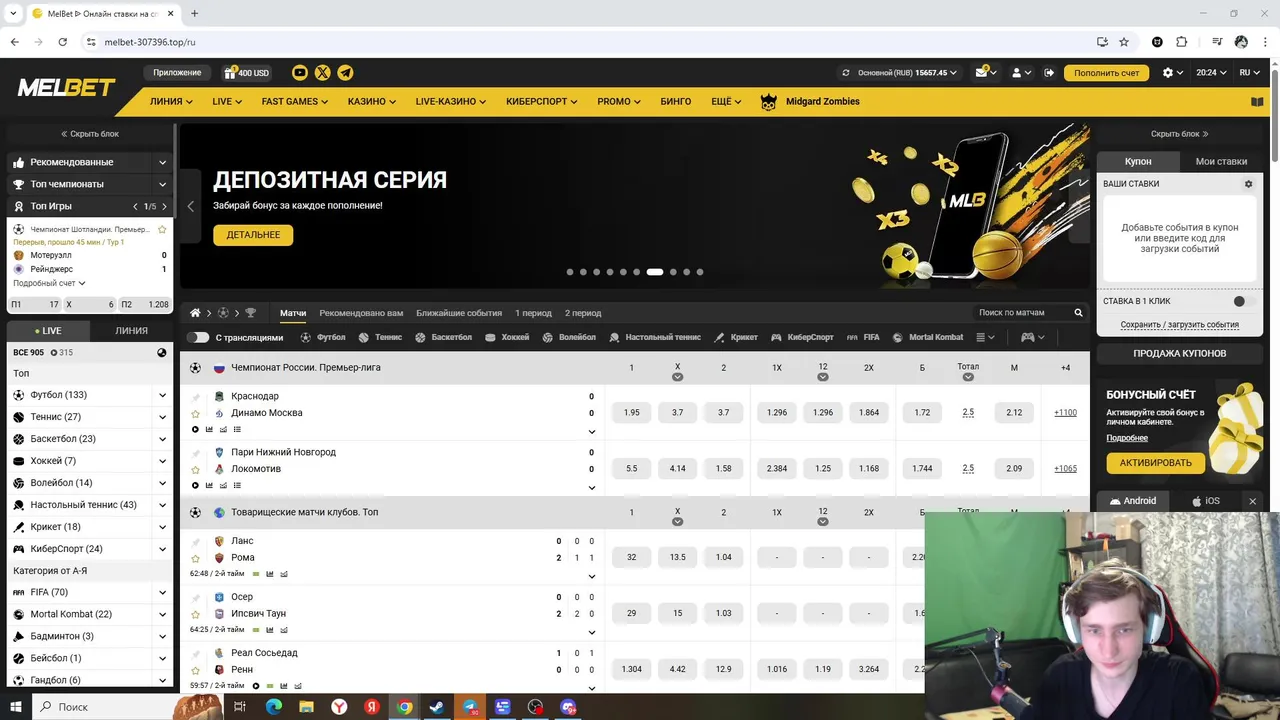
Task: Open the rules book icon in the yellow bar
Action: click(x=1257, y=101)
